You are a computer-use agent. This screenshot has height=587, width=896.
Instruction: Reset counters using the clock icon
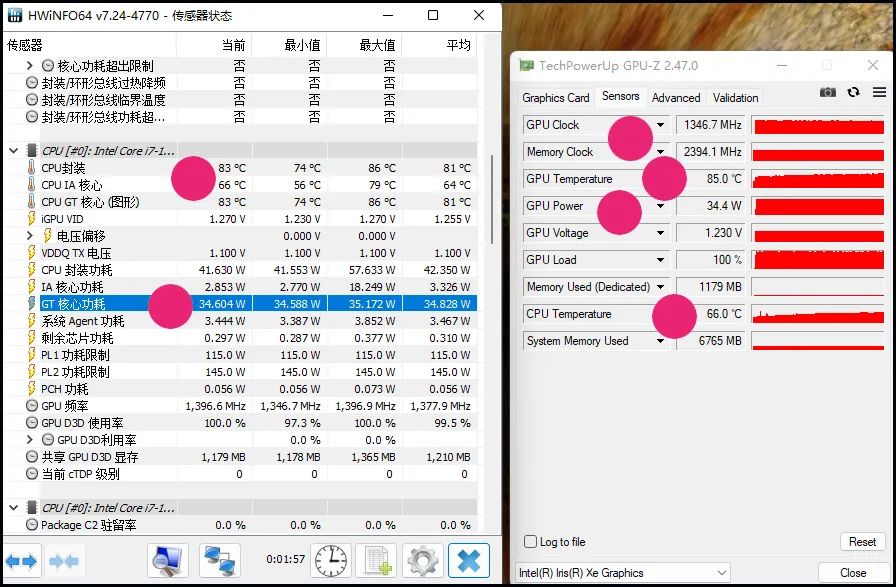point(330,561)
